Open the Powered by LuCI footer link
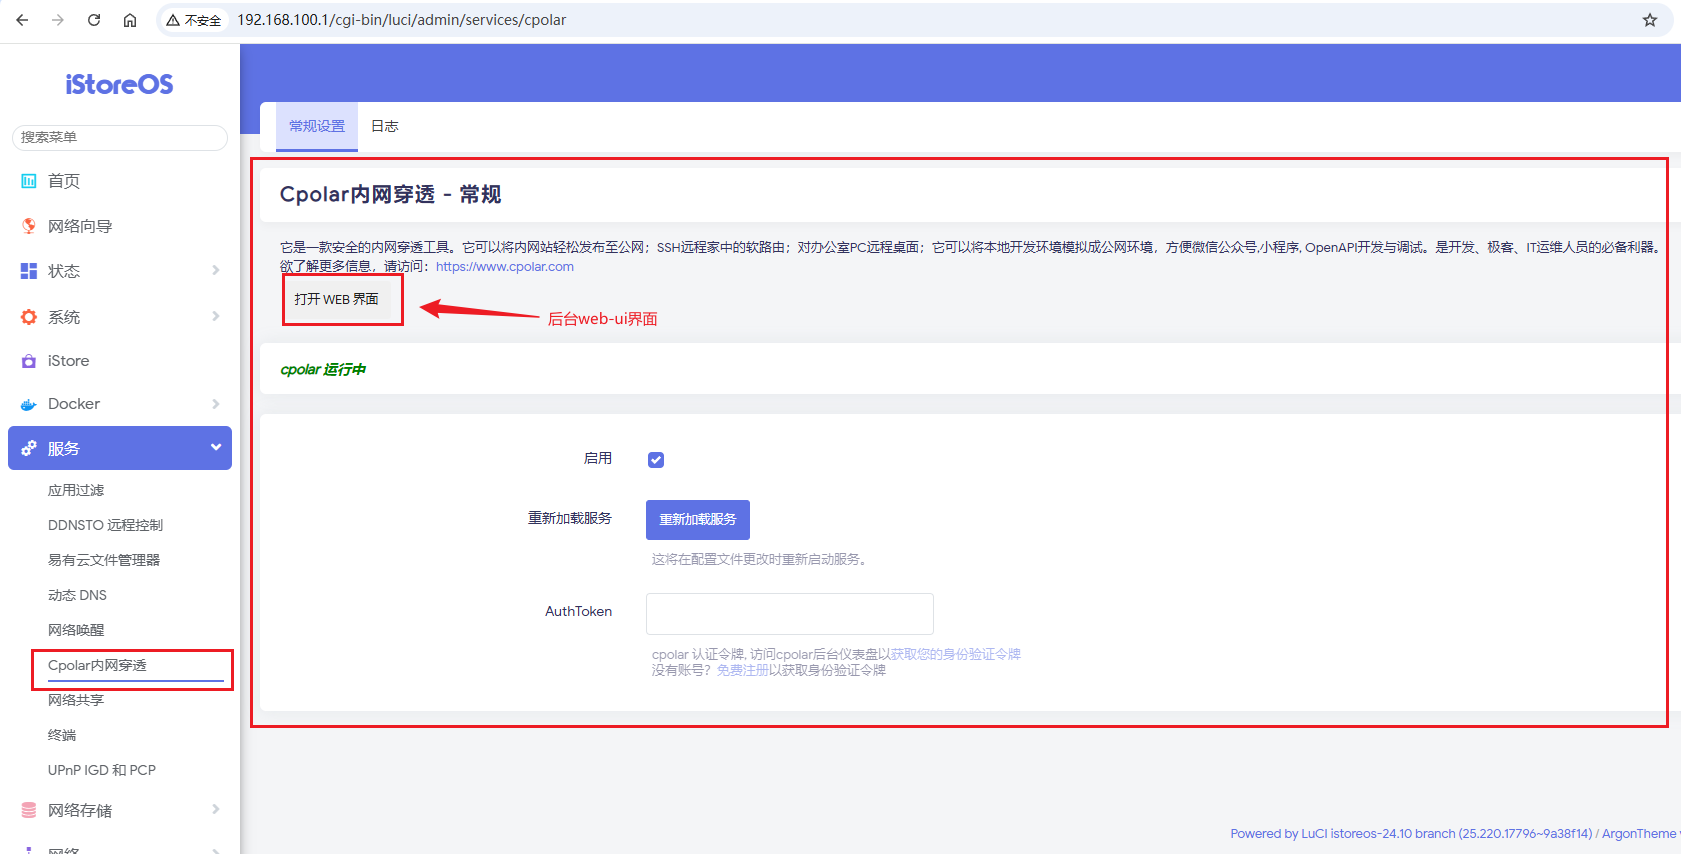Screen dimensions: 1681x854 point(1411,834)
